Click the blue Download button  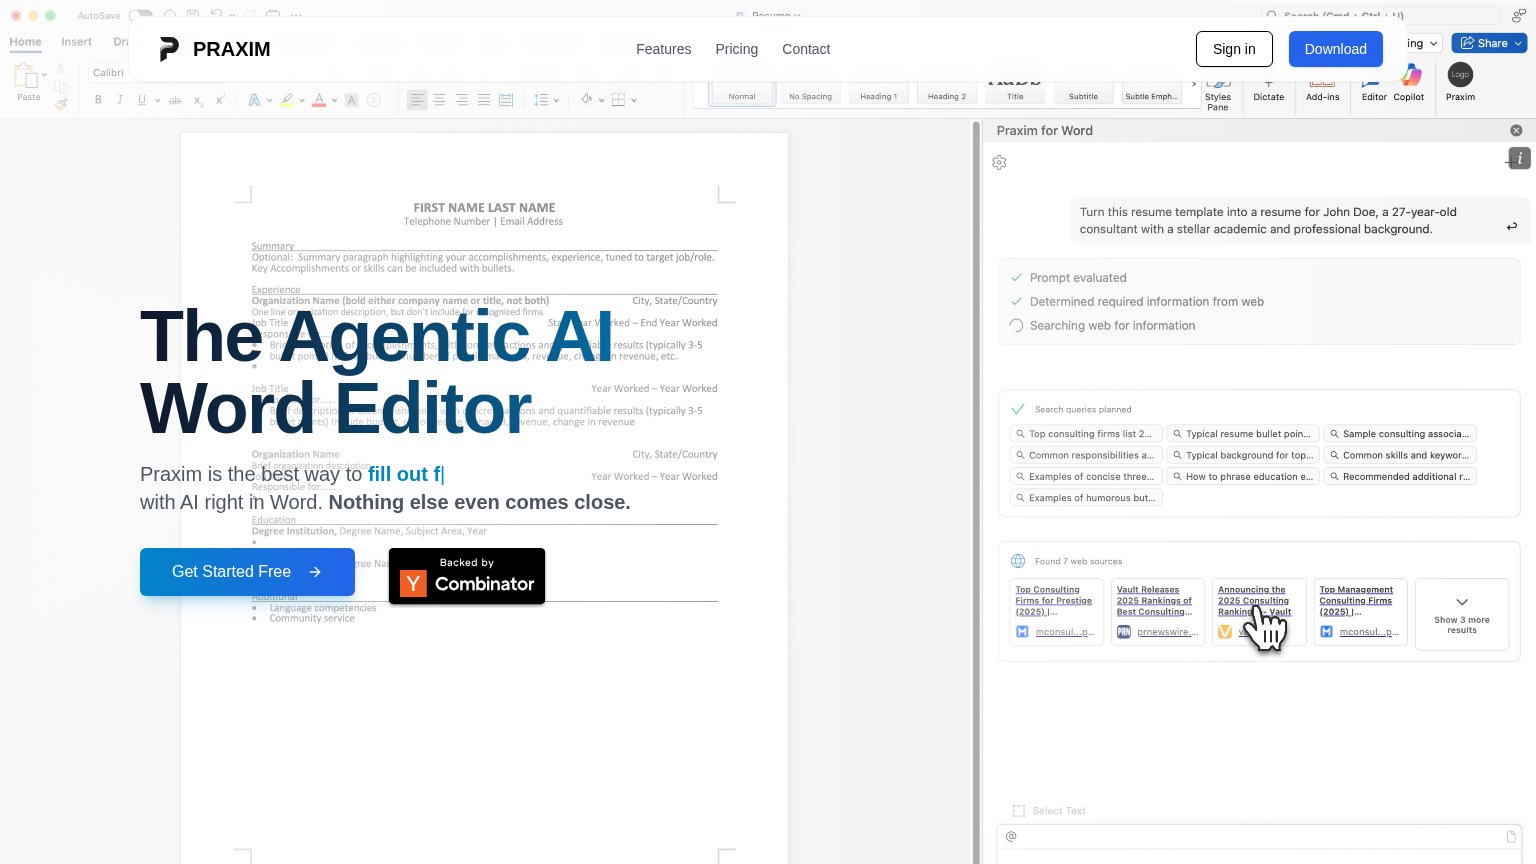(1335, 49)
